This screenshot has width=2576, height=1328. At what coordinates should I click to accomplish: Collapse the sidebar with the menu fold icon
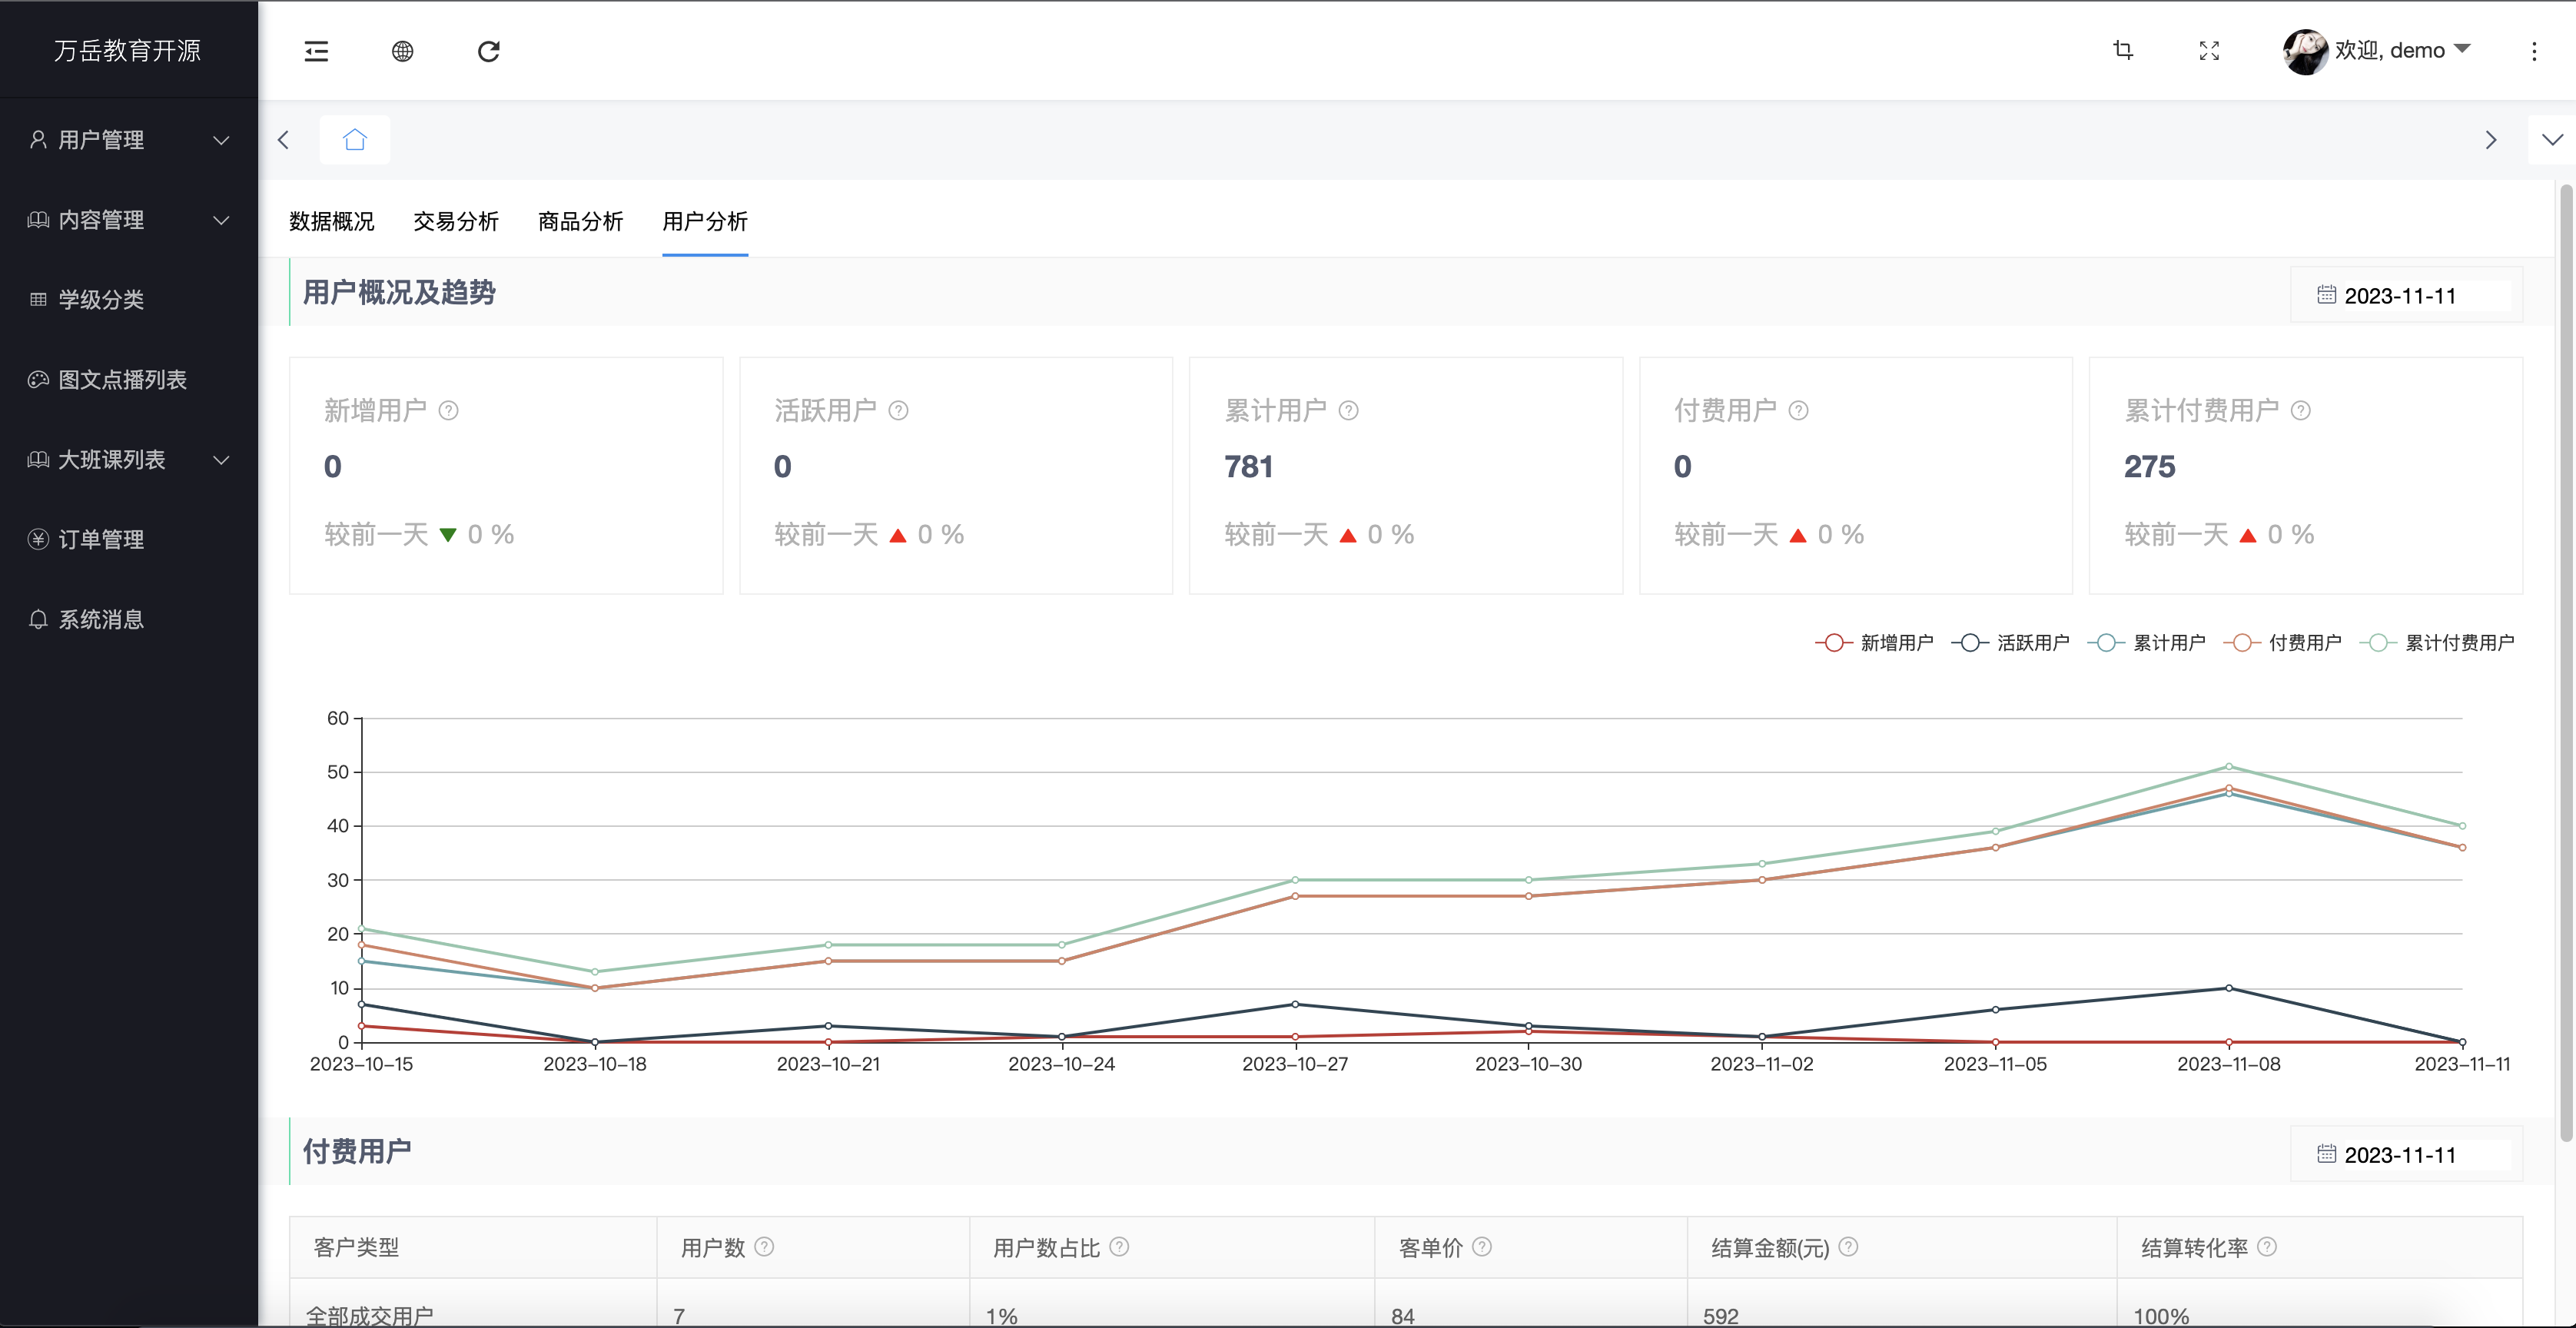pos(316,51)
